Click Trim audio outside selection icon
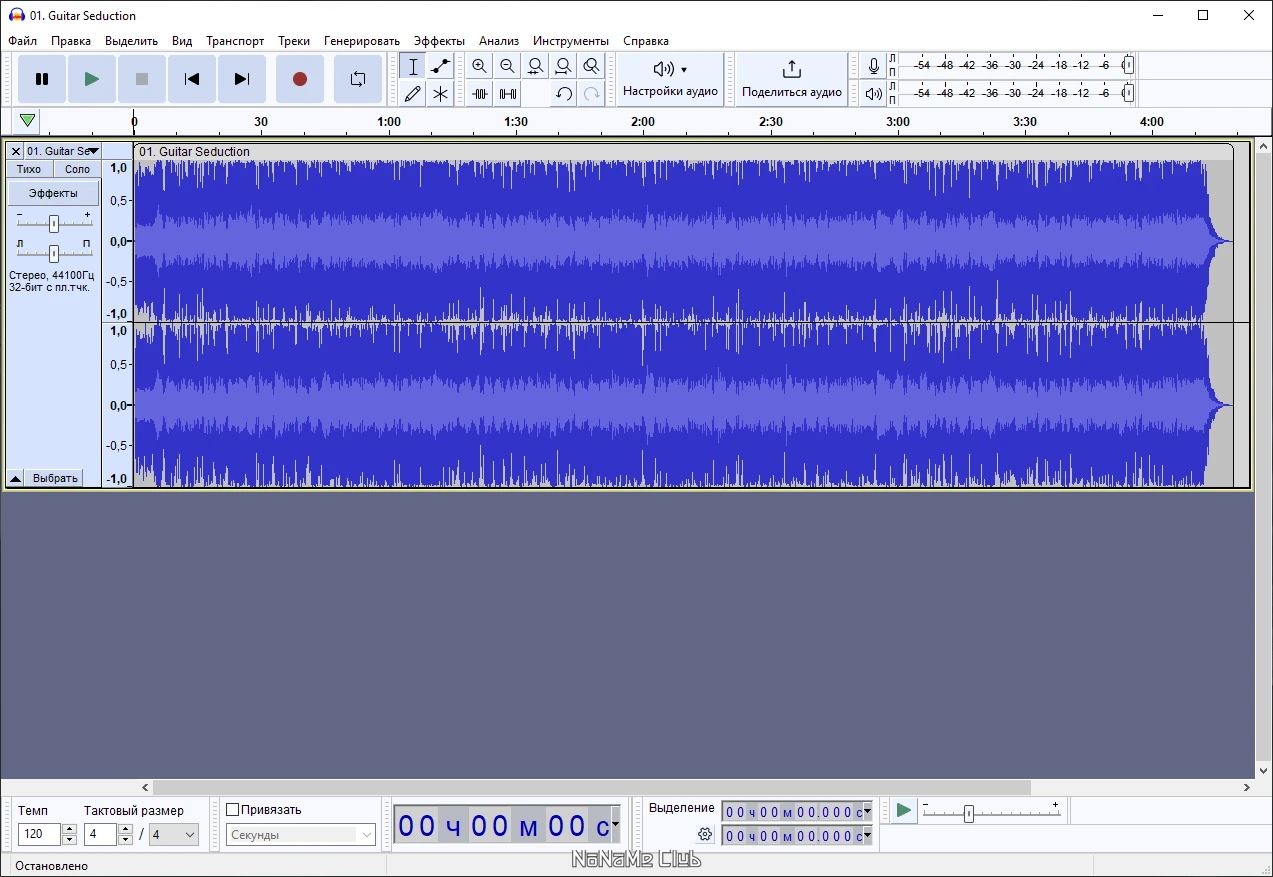Image resolution: width=1273 pixels, height=877 pixels. 480,94
